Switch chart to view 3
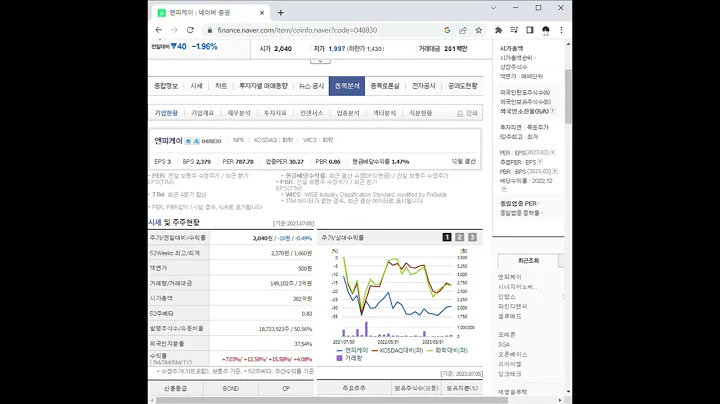The height and width of the screenshot is (404, 720). pyautogui.click(x=472, y=237)
